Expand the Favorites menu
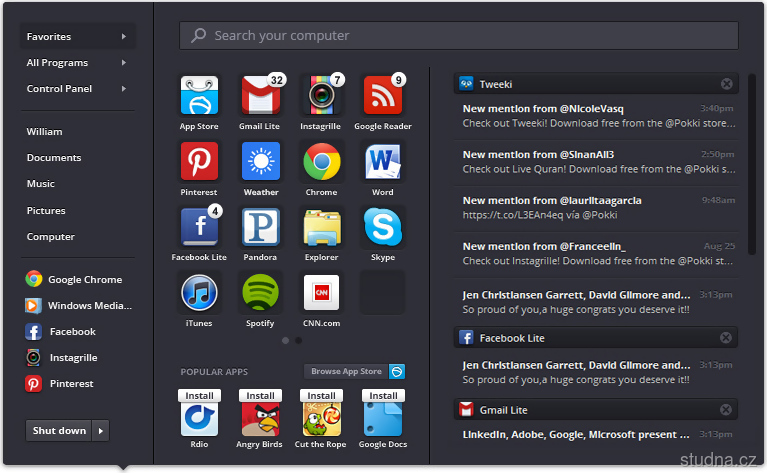 tap(78, 37)
